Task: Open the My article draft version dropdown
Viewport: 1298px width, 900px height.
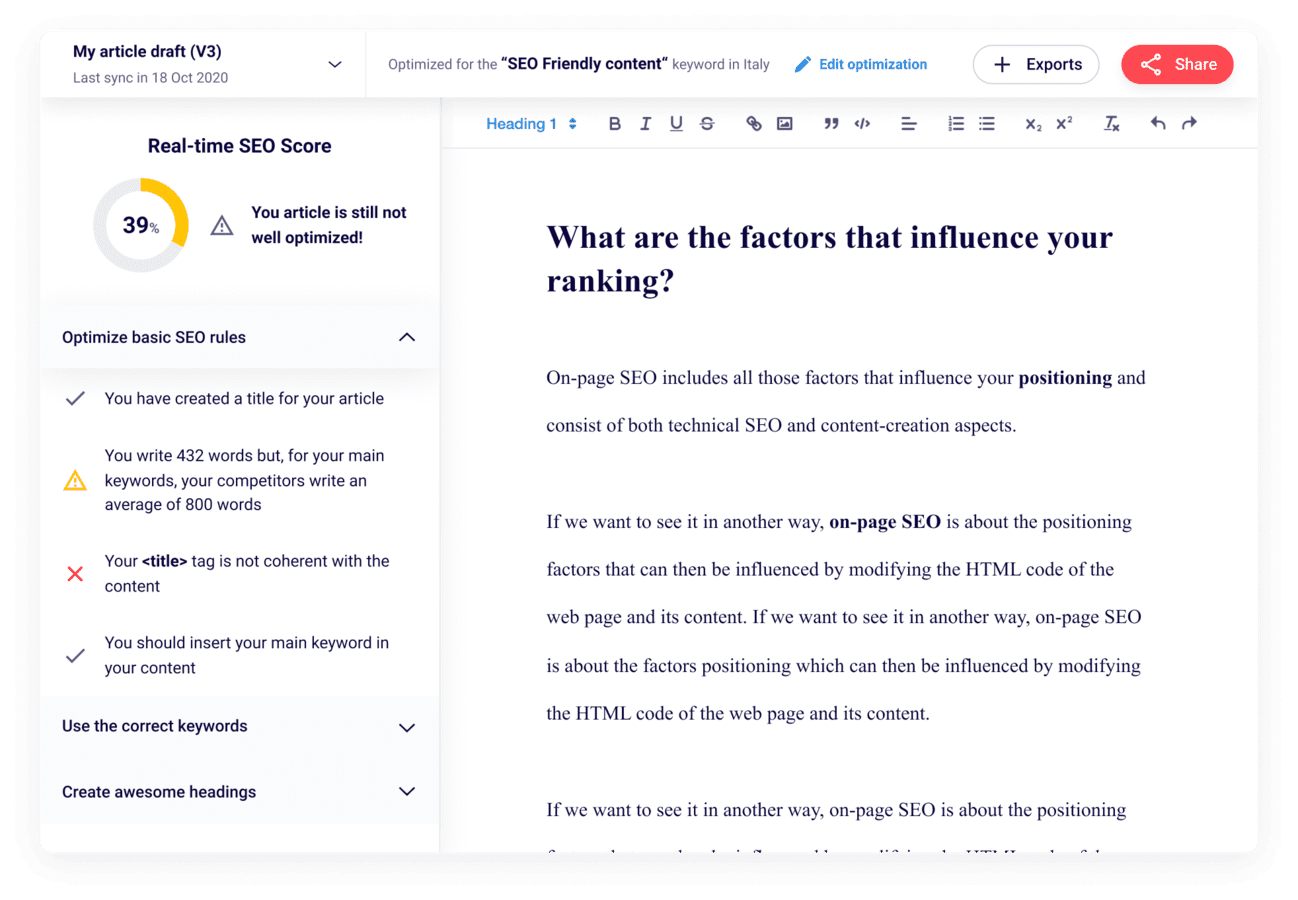Action: (x=334, y=62)
